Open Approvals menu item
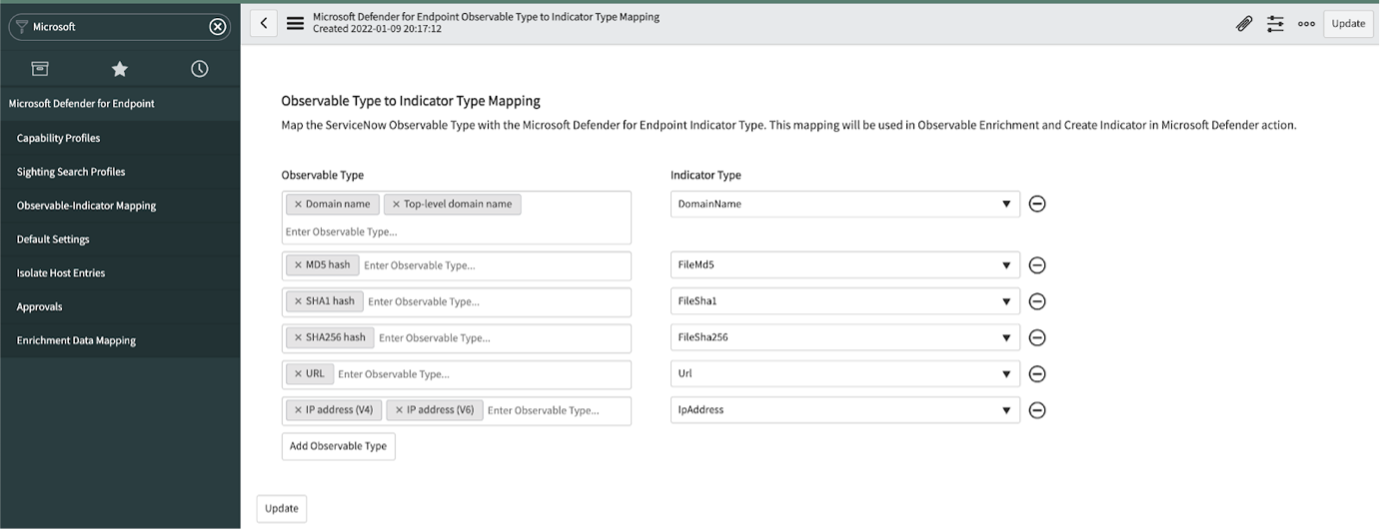The height and width of the screenshot is (531, 1384). tap(120, 307)
